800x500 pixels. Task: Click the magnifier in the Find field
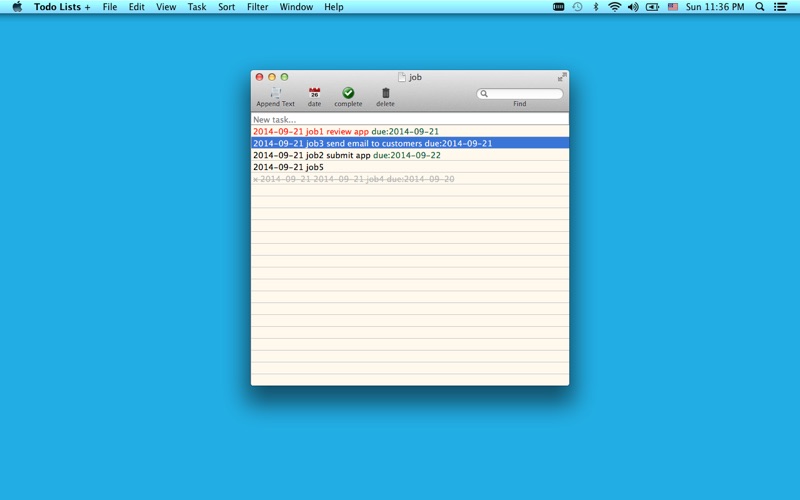coord(484,94)
